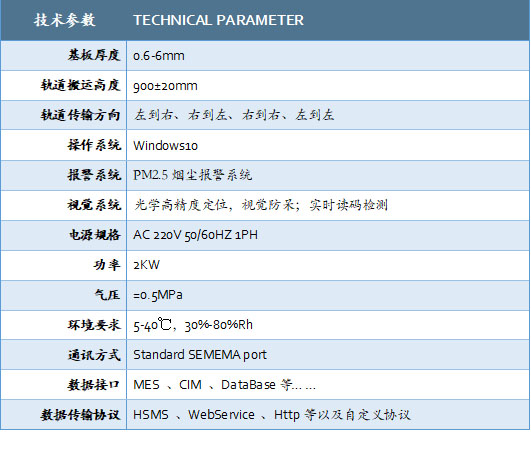Click the 轨道传输方向 row label
531x450 pixels.
80,115
